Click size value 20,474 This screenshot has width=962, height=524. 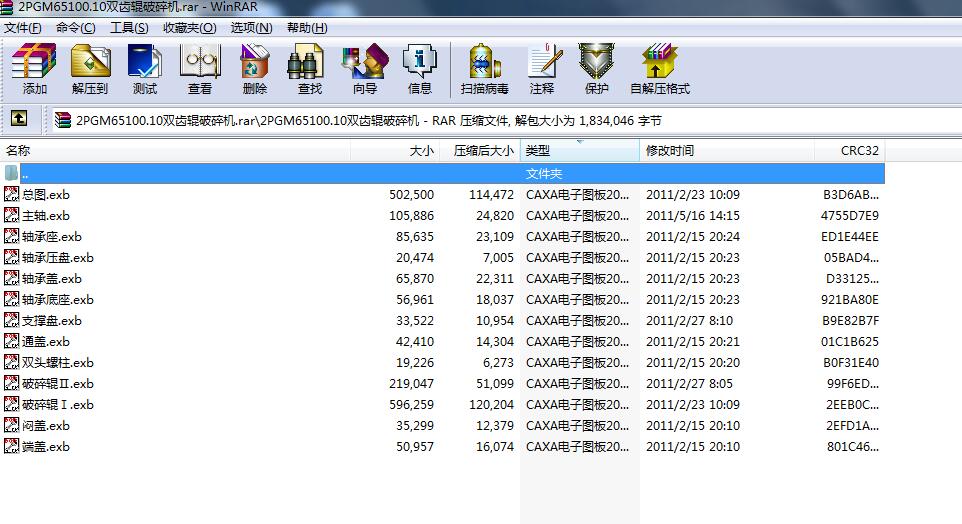click(x=415, y=257)
